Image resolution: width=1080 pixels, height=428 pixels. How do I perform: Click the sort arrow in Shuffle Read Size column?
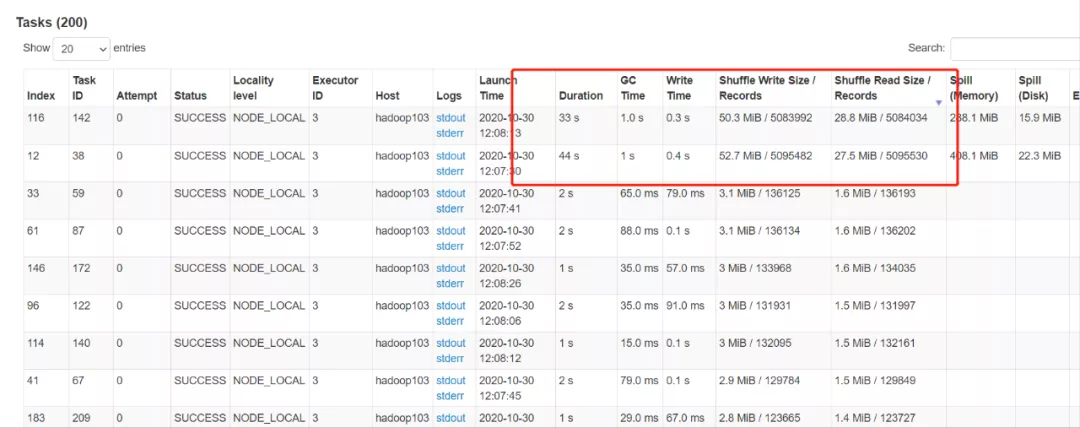click(x=938, y=103)
